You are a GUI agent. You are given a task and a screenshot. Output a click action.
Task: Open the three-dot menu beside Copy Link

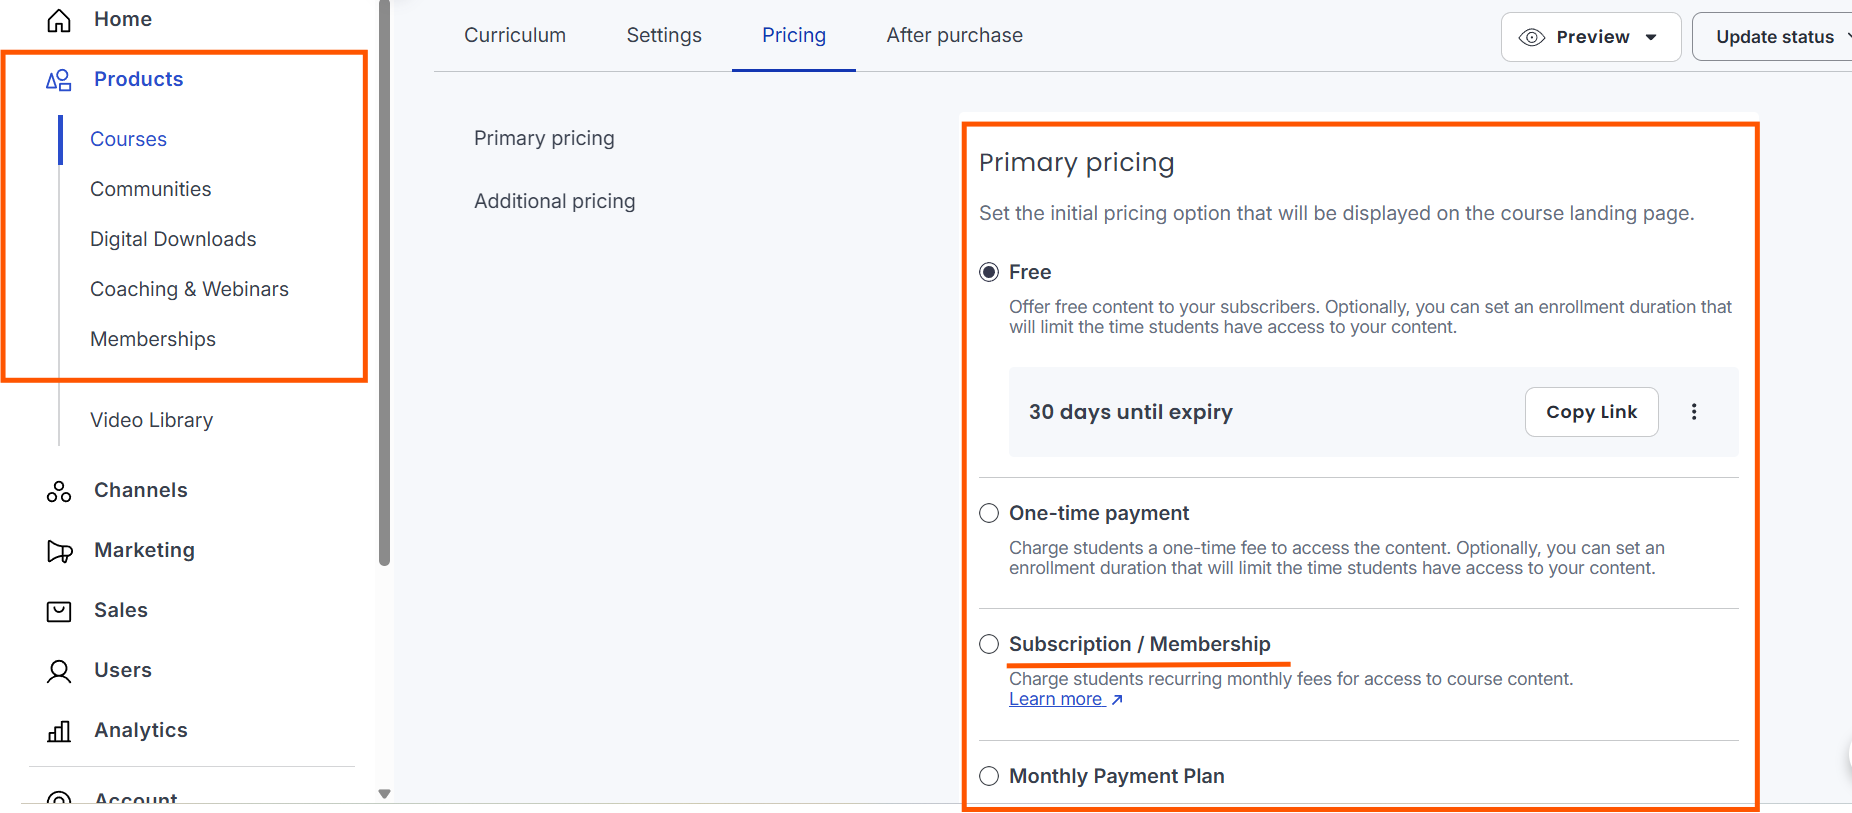click(1694, 411)
